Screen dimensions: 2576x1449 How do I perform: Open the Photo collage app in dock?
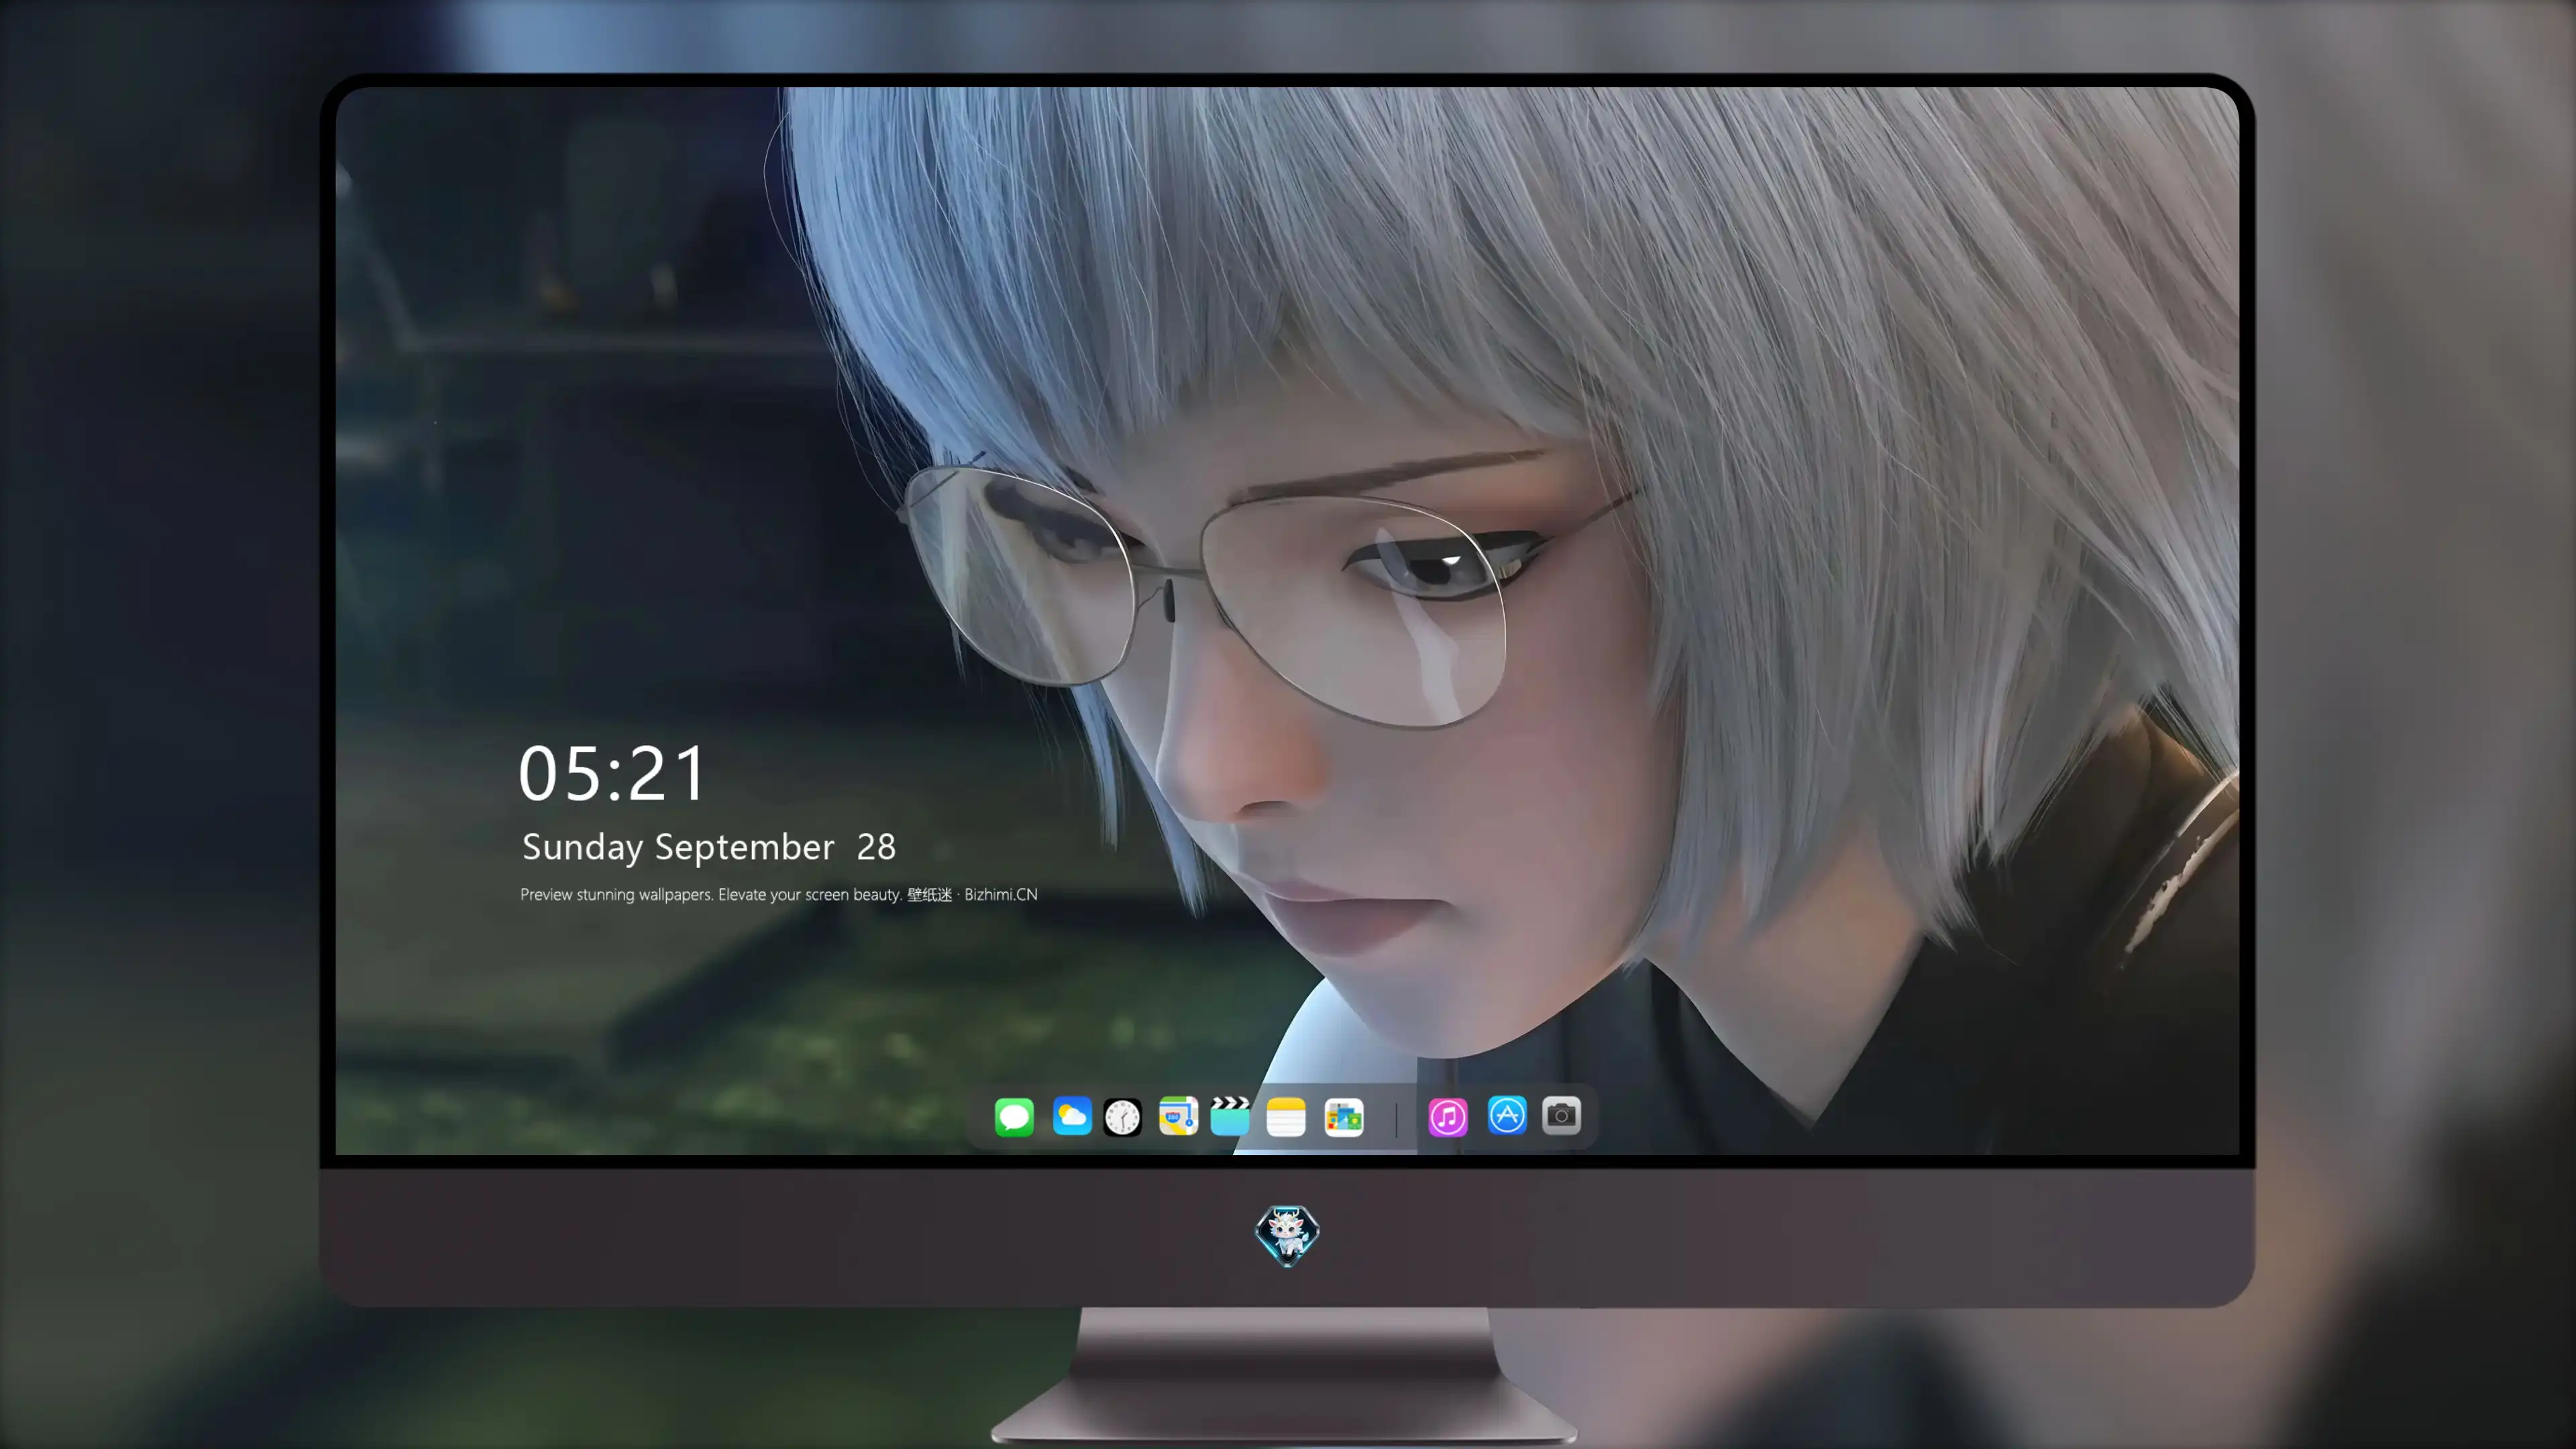1344,1117
